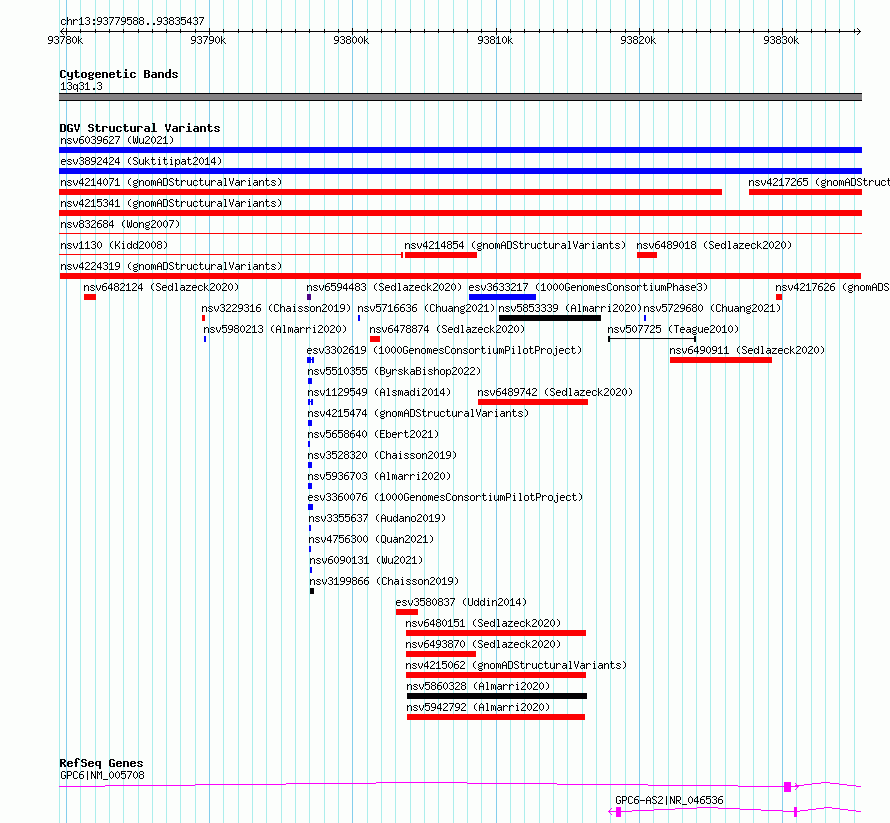Select the red nsv6490911 variant bar
Viewport: 890px width, 823px height.
tap(721, 360)
